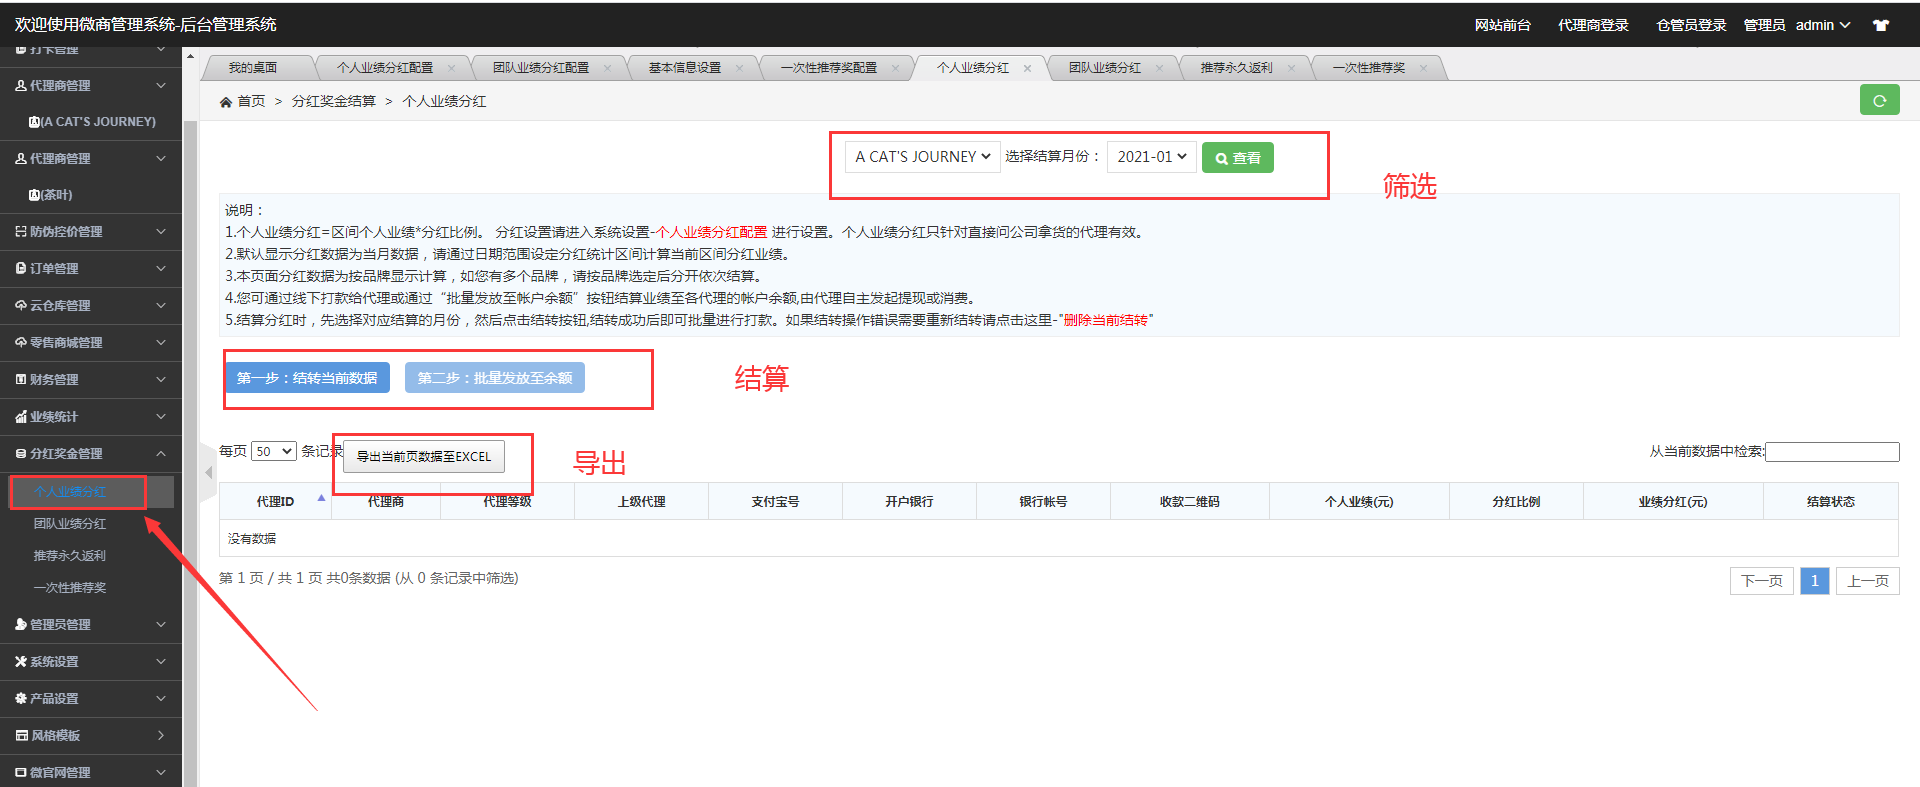This screenshot has width=1920, height=787.
Task: Open 代理商登录 link in header
Action: pos(1594,26)
